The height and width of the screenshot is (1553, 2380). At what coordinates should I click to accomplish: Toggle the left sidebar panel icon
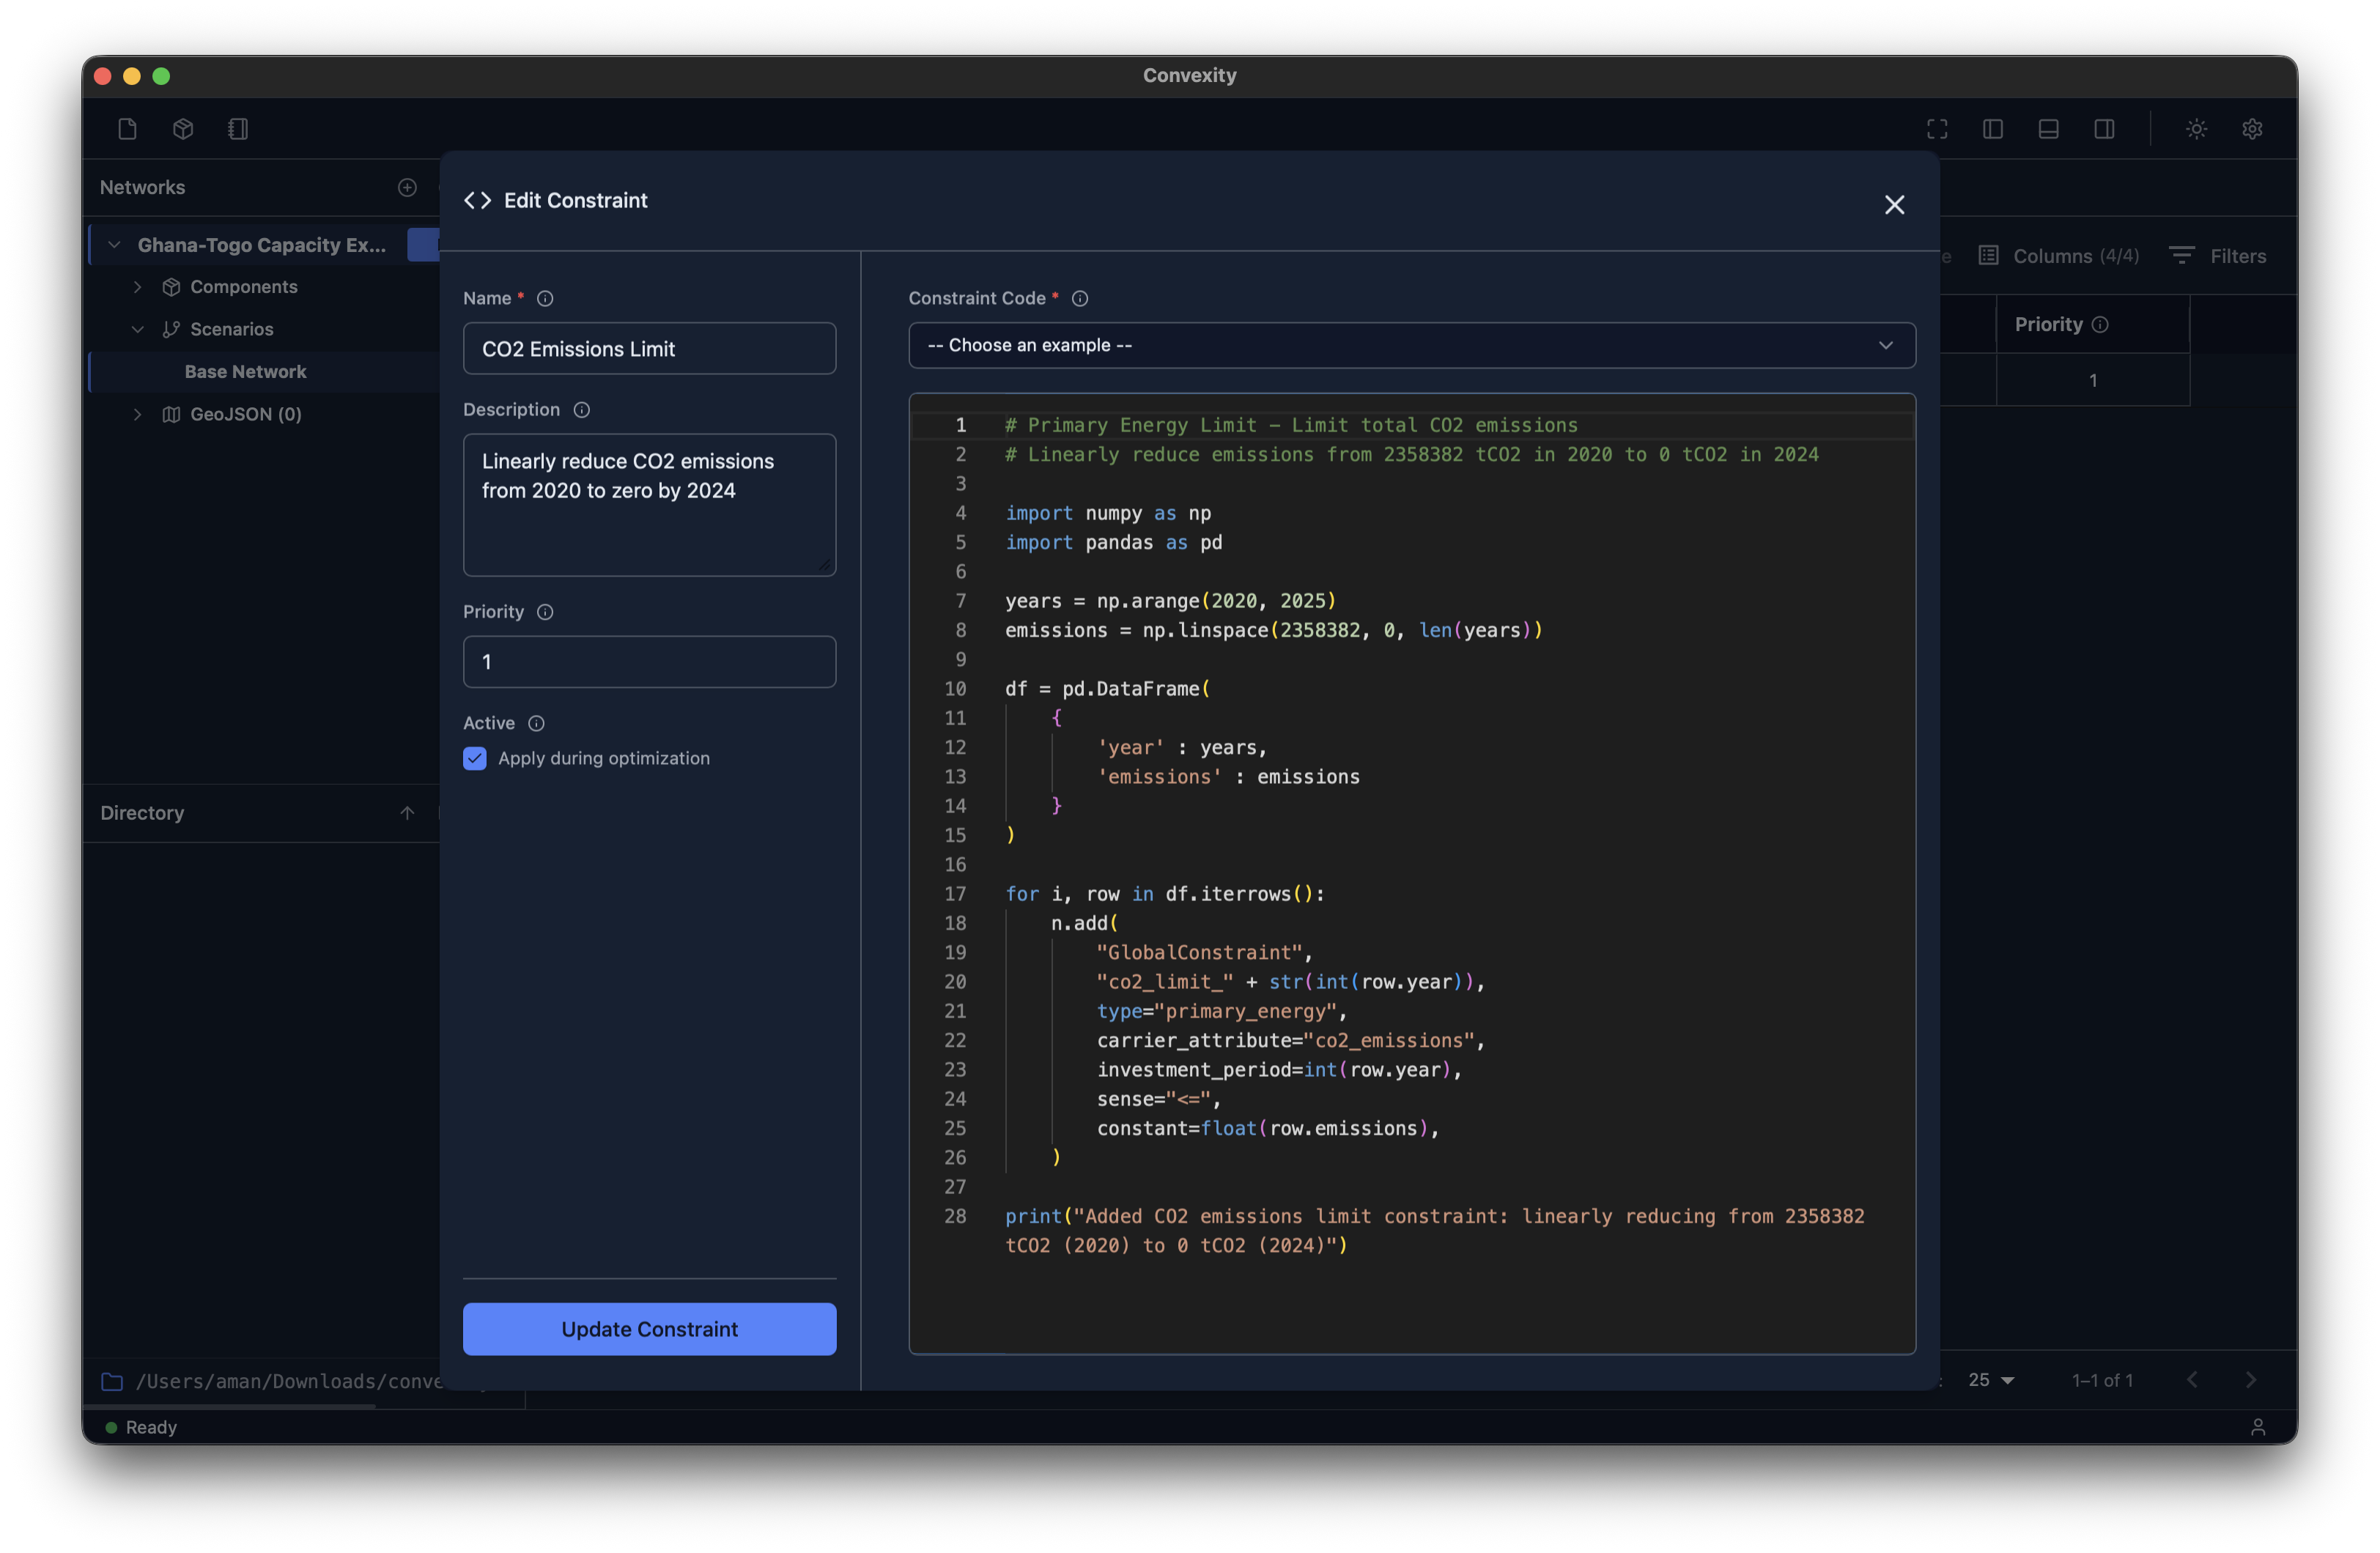click(1992, 129)
